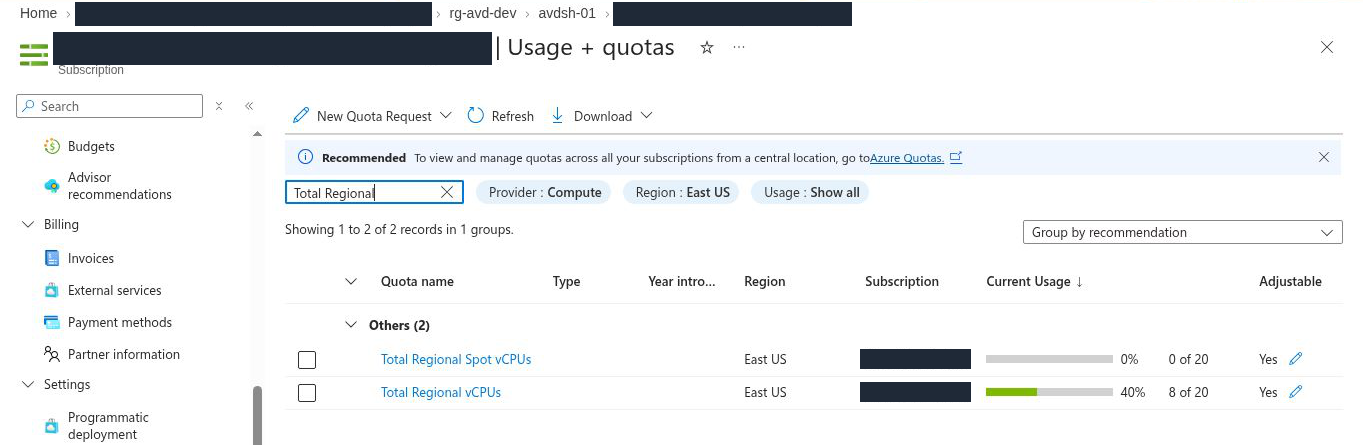Click the Refresh toolbar button
The height and width of the screenshot is (445, 1363).
tap(501, 116)
